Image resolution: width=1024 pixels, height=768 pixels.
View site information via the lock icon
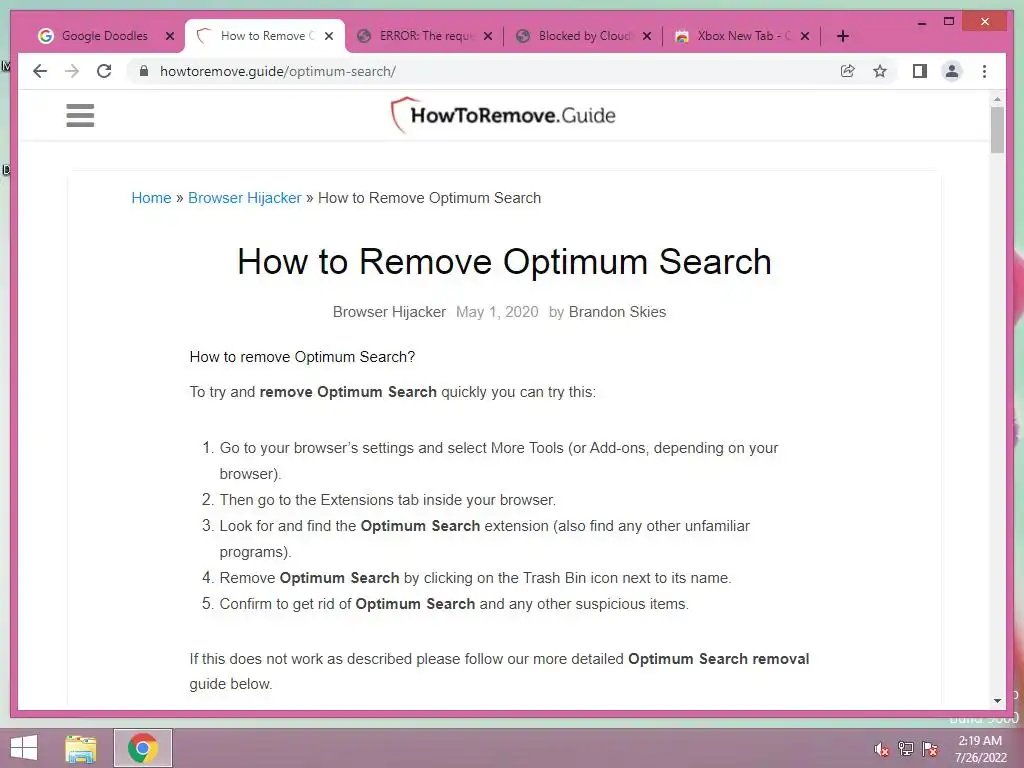click(x=144, y=71)
